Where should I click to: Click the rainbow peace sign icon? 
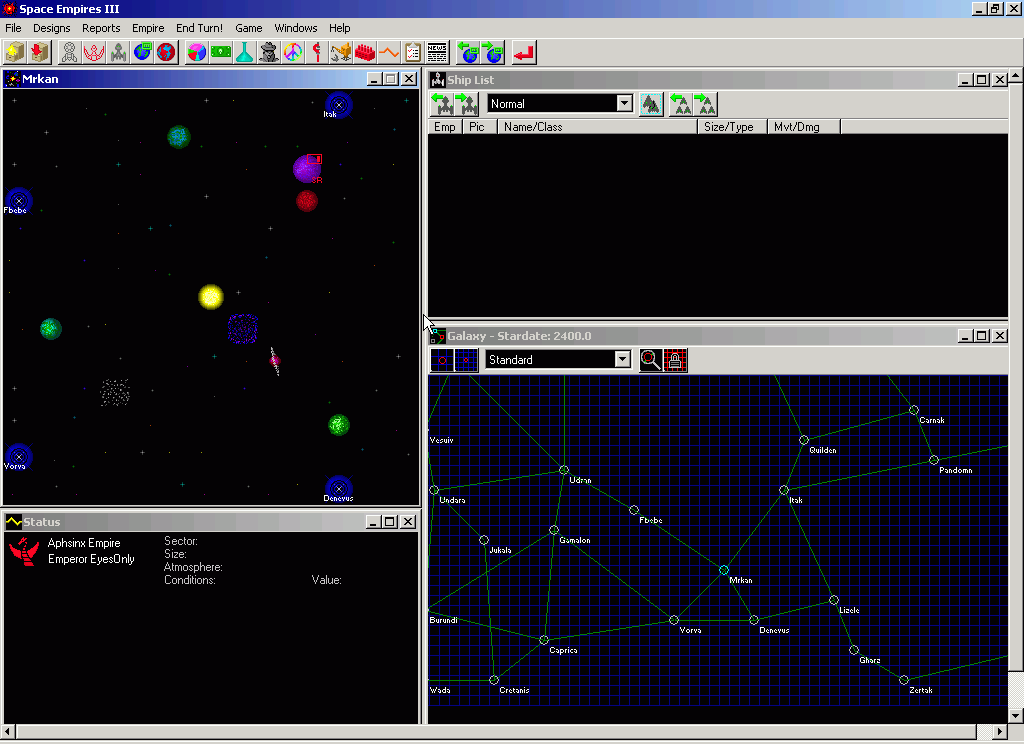point(293,51)
